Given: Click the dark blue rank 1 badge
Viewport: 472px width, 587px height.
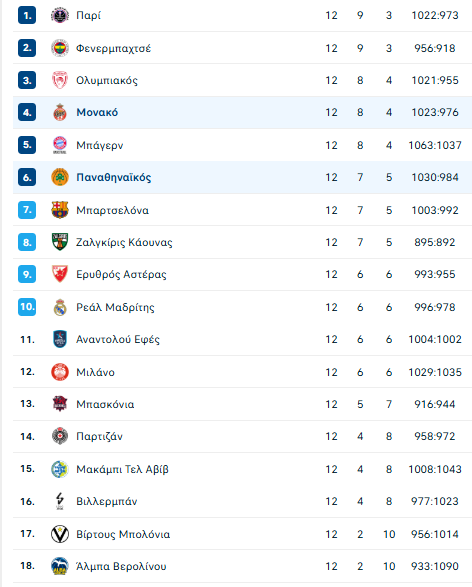Looking at the screenshot, I should 27,15.
